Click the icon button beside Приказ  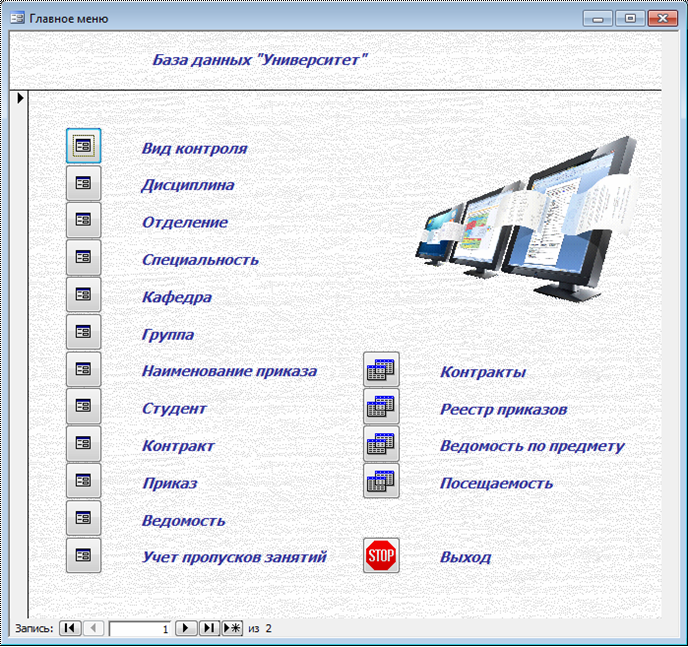[x=83, y=481]
